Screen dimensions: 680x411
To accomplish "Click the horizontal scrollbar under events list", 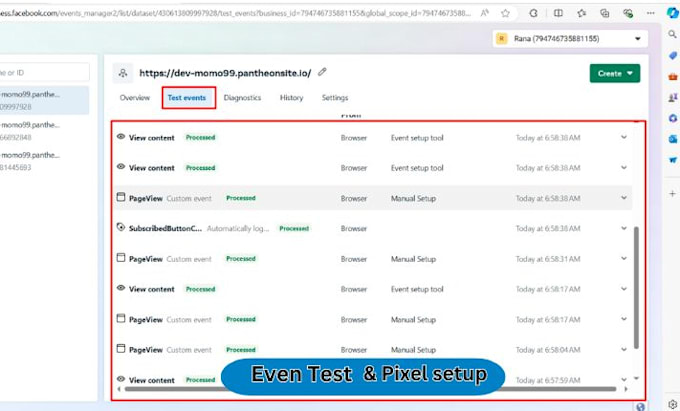I will pyautogui.click(x=371, y=389).
